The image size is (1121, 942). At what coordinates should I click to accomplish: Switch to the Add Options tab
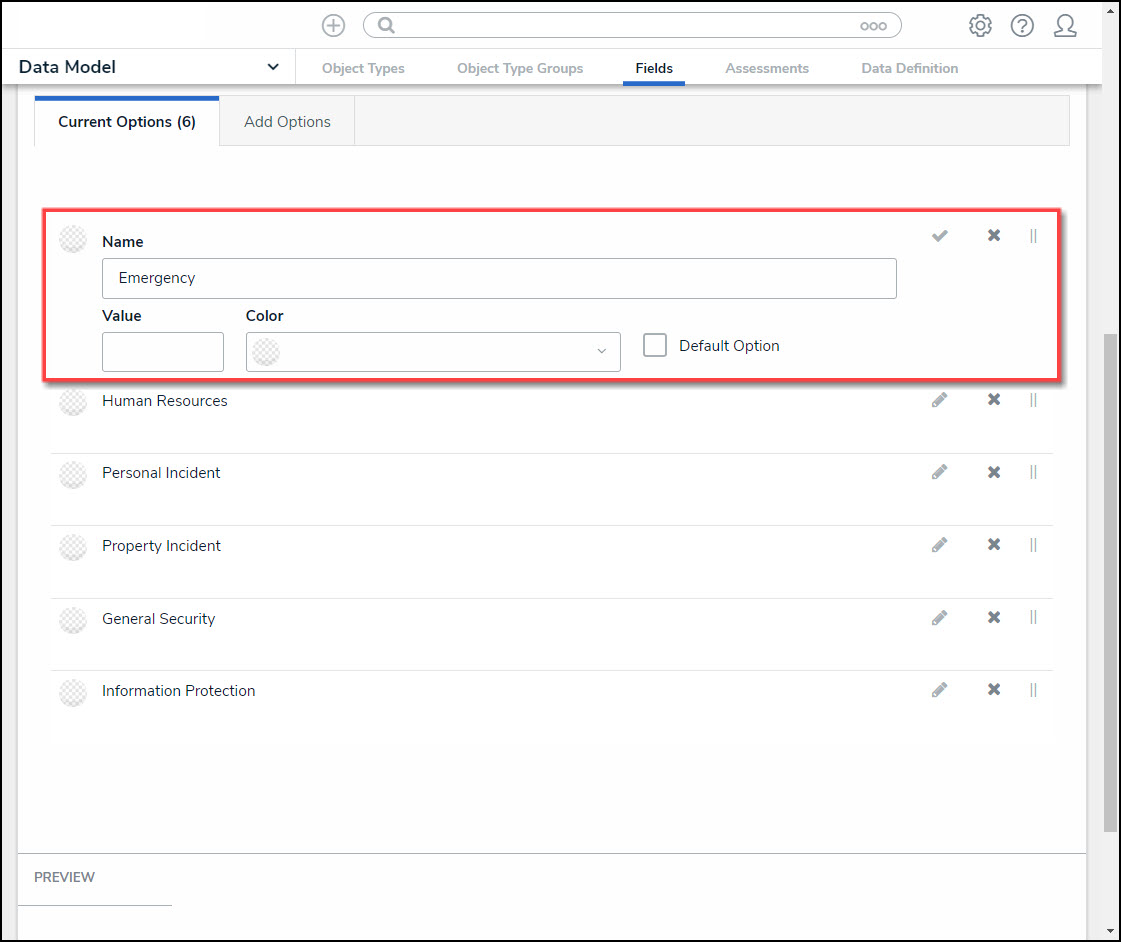287,122
